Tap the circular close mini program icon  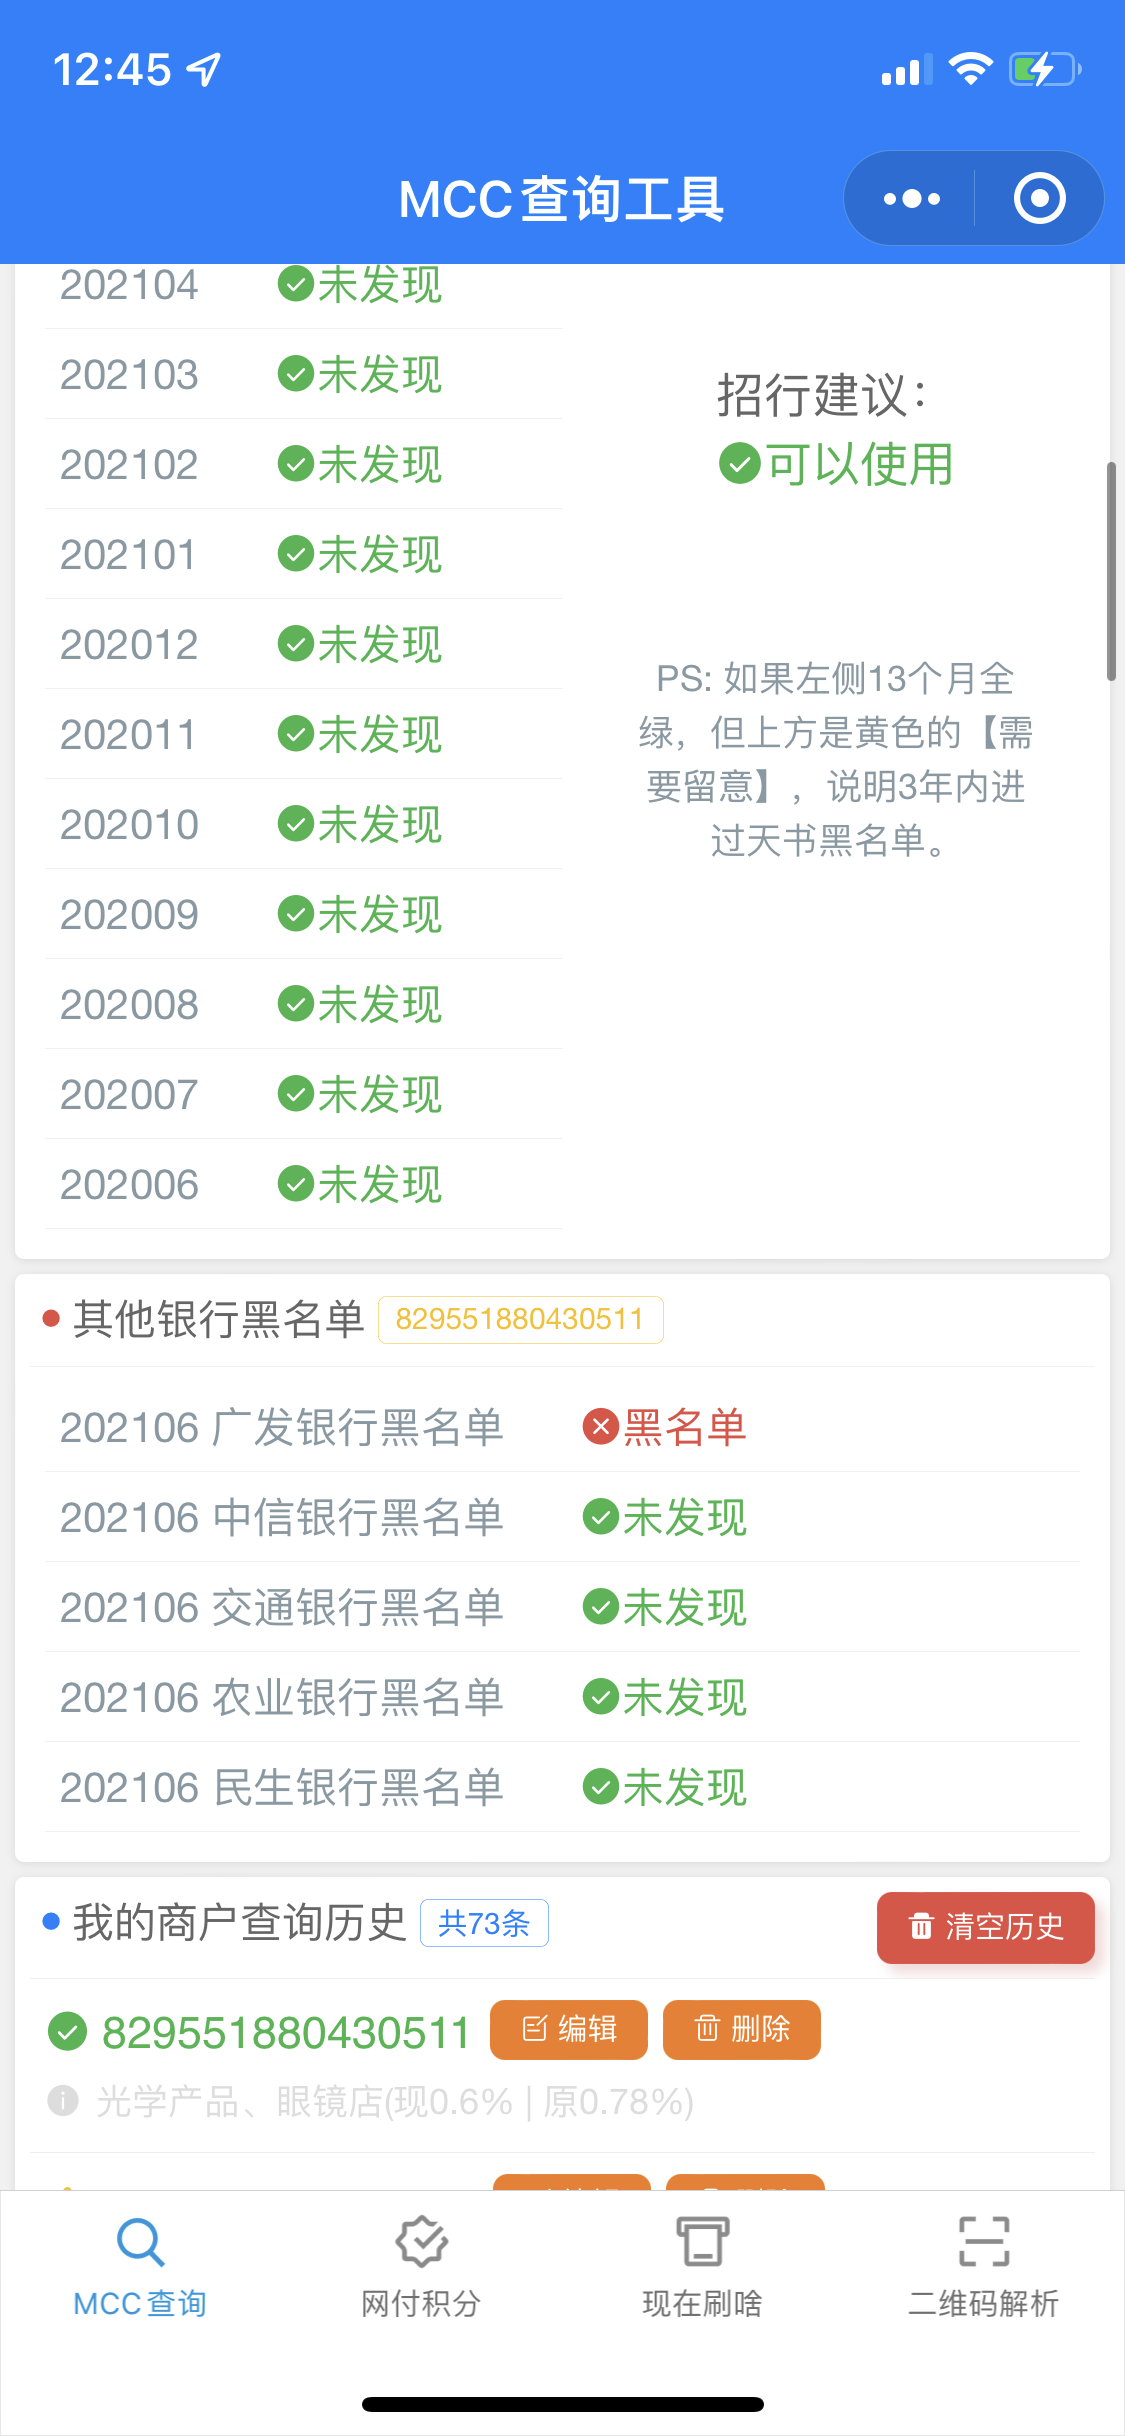tap(1039, 198)
